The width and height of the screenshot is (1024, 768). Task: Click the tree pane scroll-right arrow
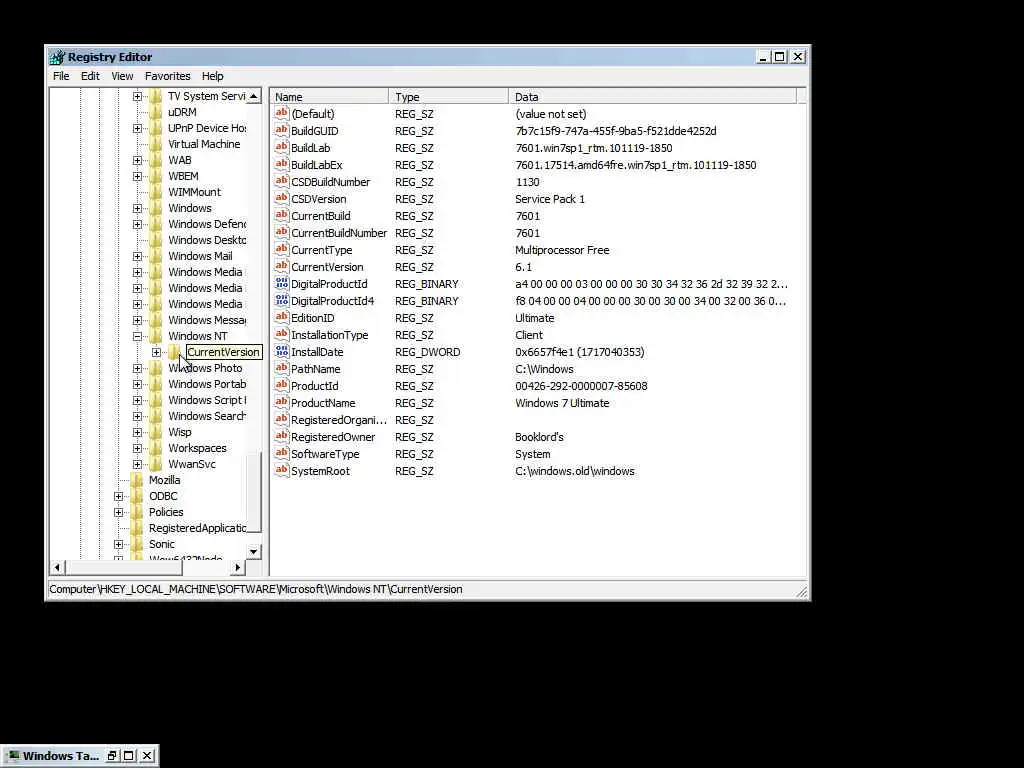coord(238,568)
